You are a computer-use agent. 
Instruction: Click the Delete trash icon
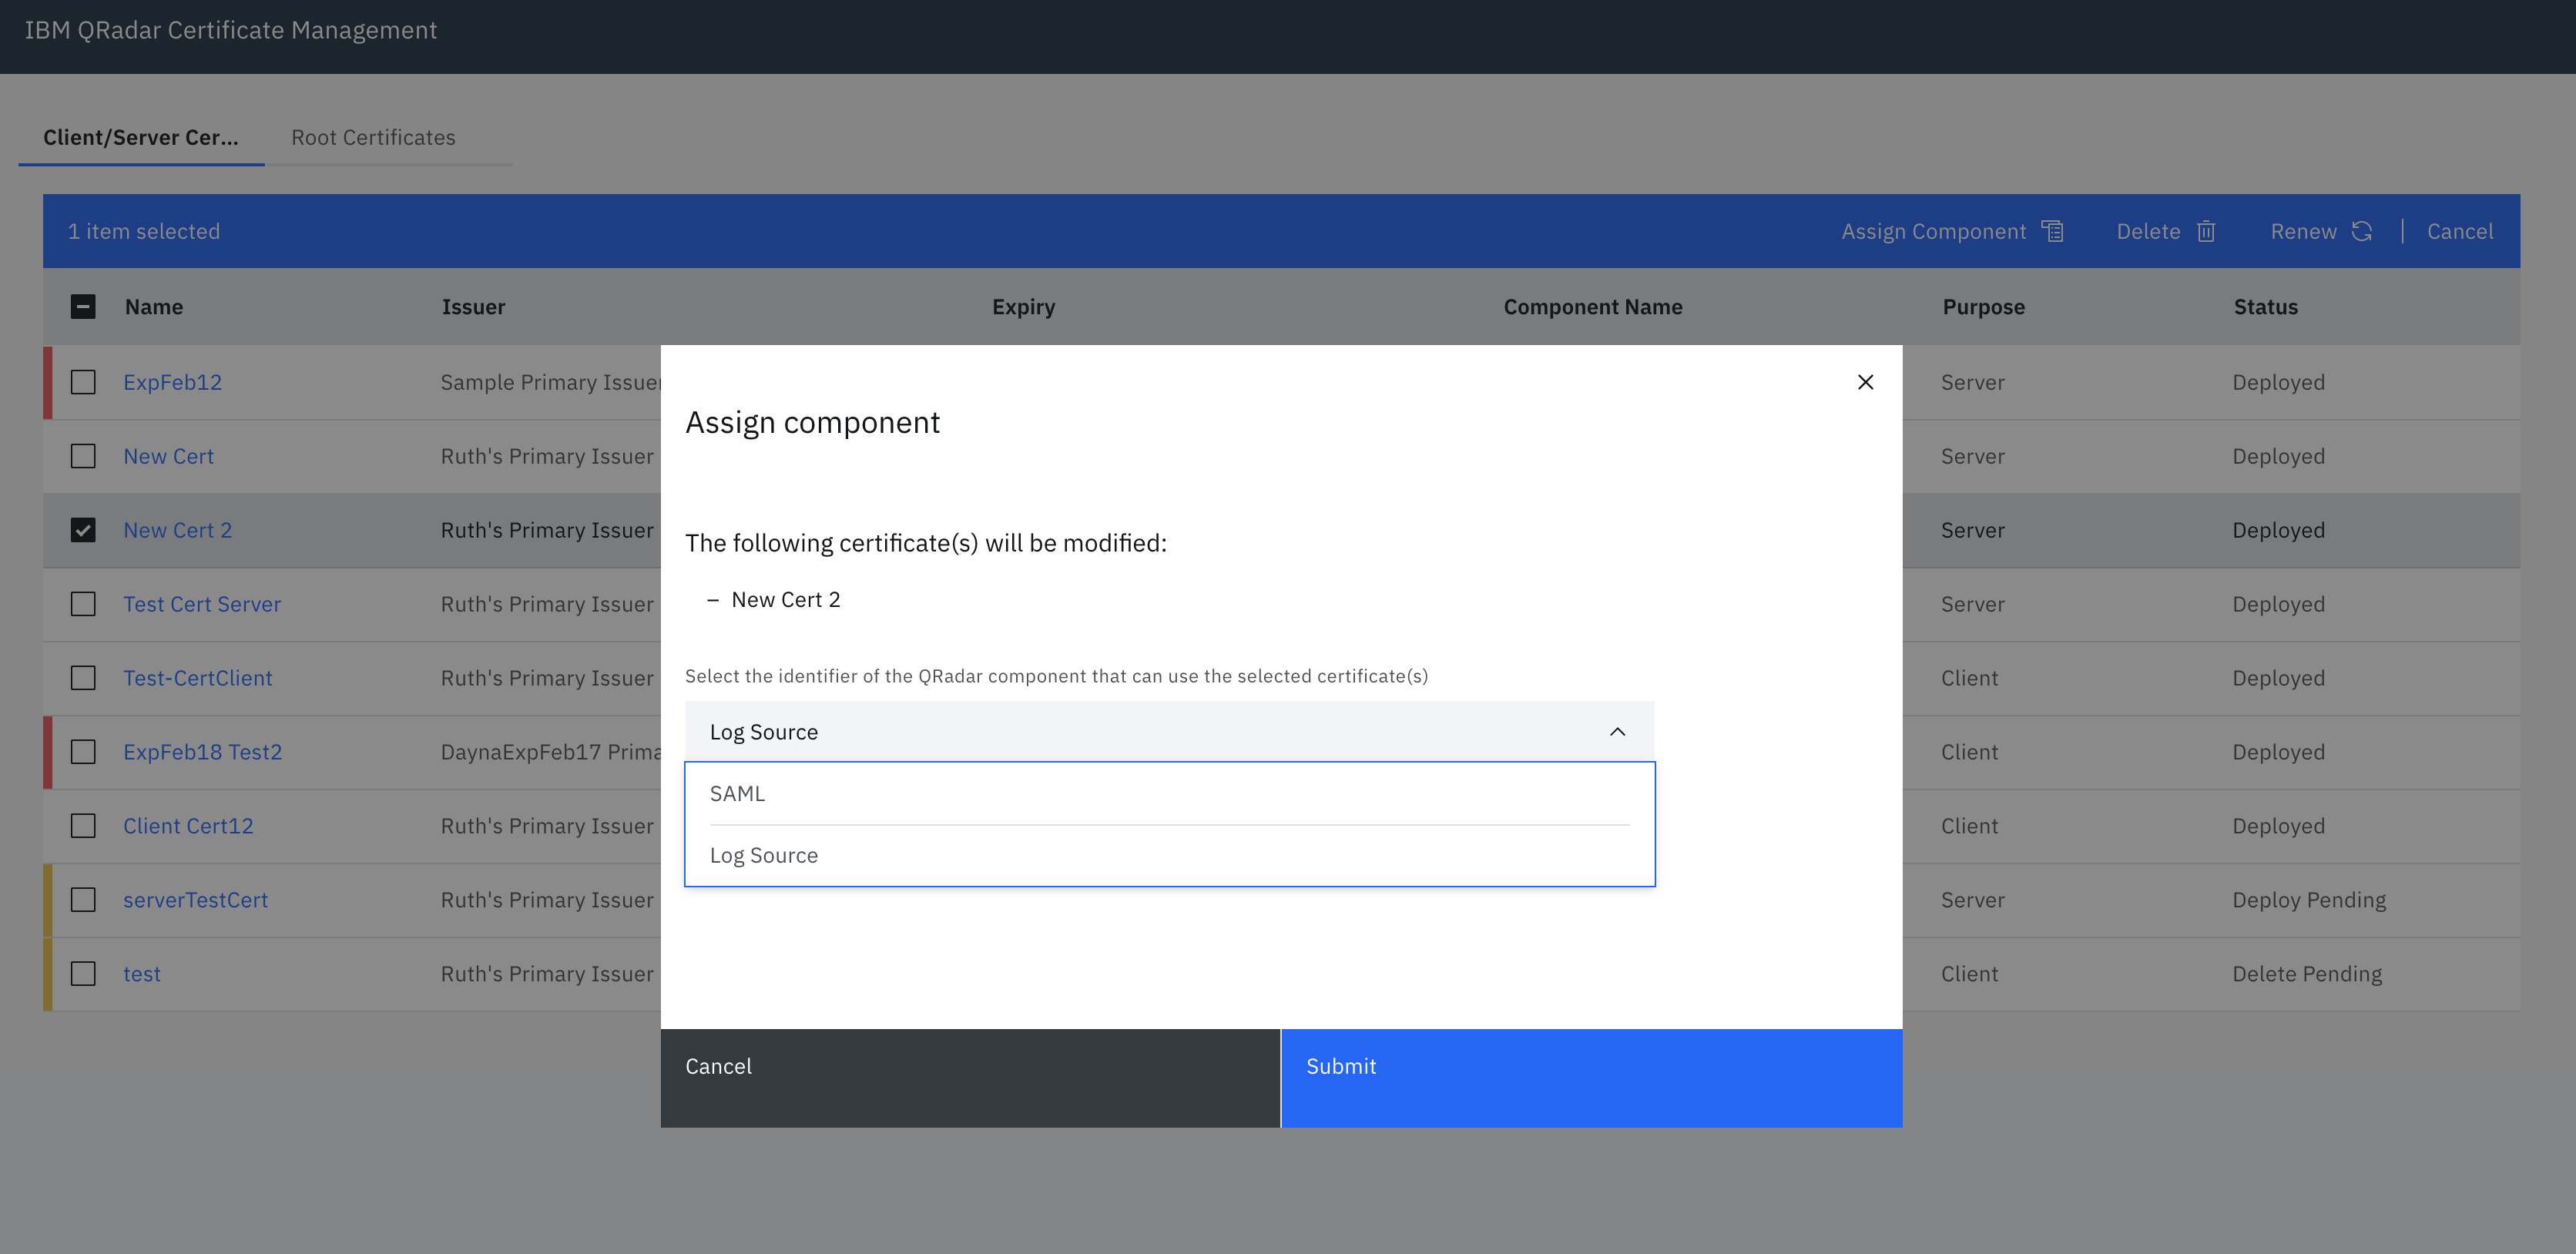(2207, 230)
